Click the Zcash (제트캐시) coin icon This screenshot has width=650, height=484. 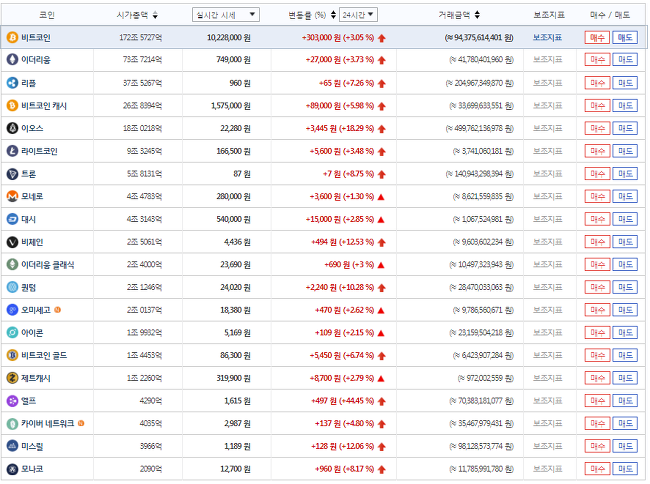pyautogui.click(x=12, y=378)
